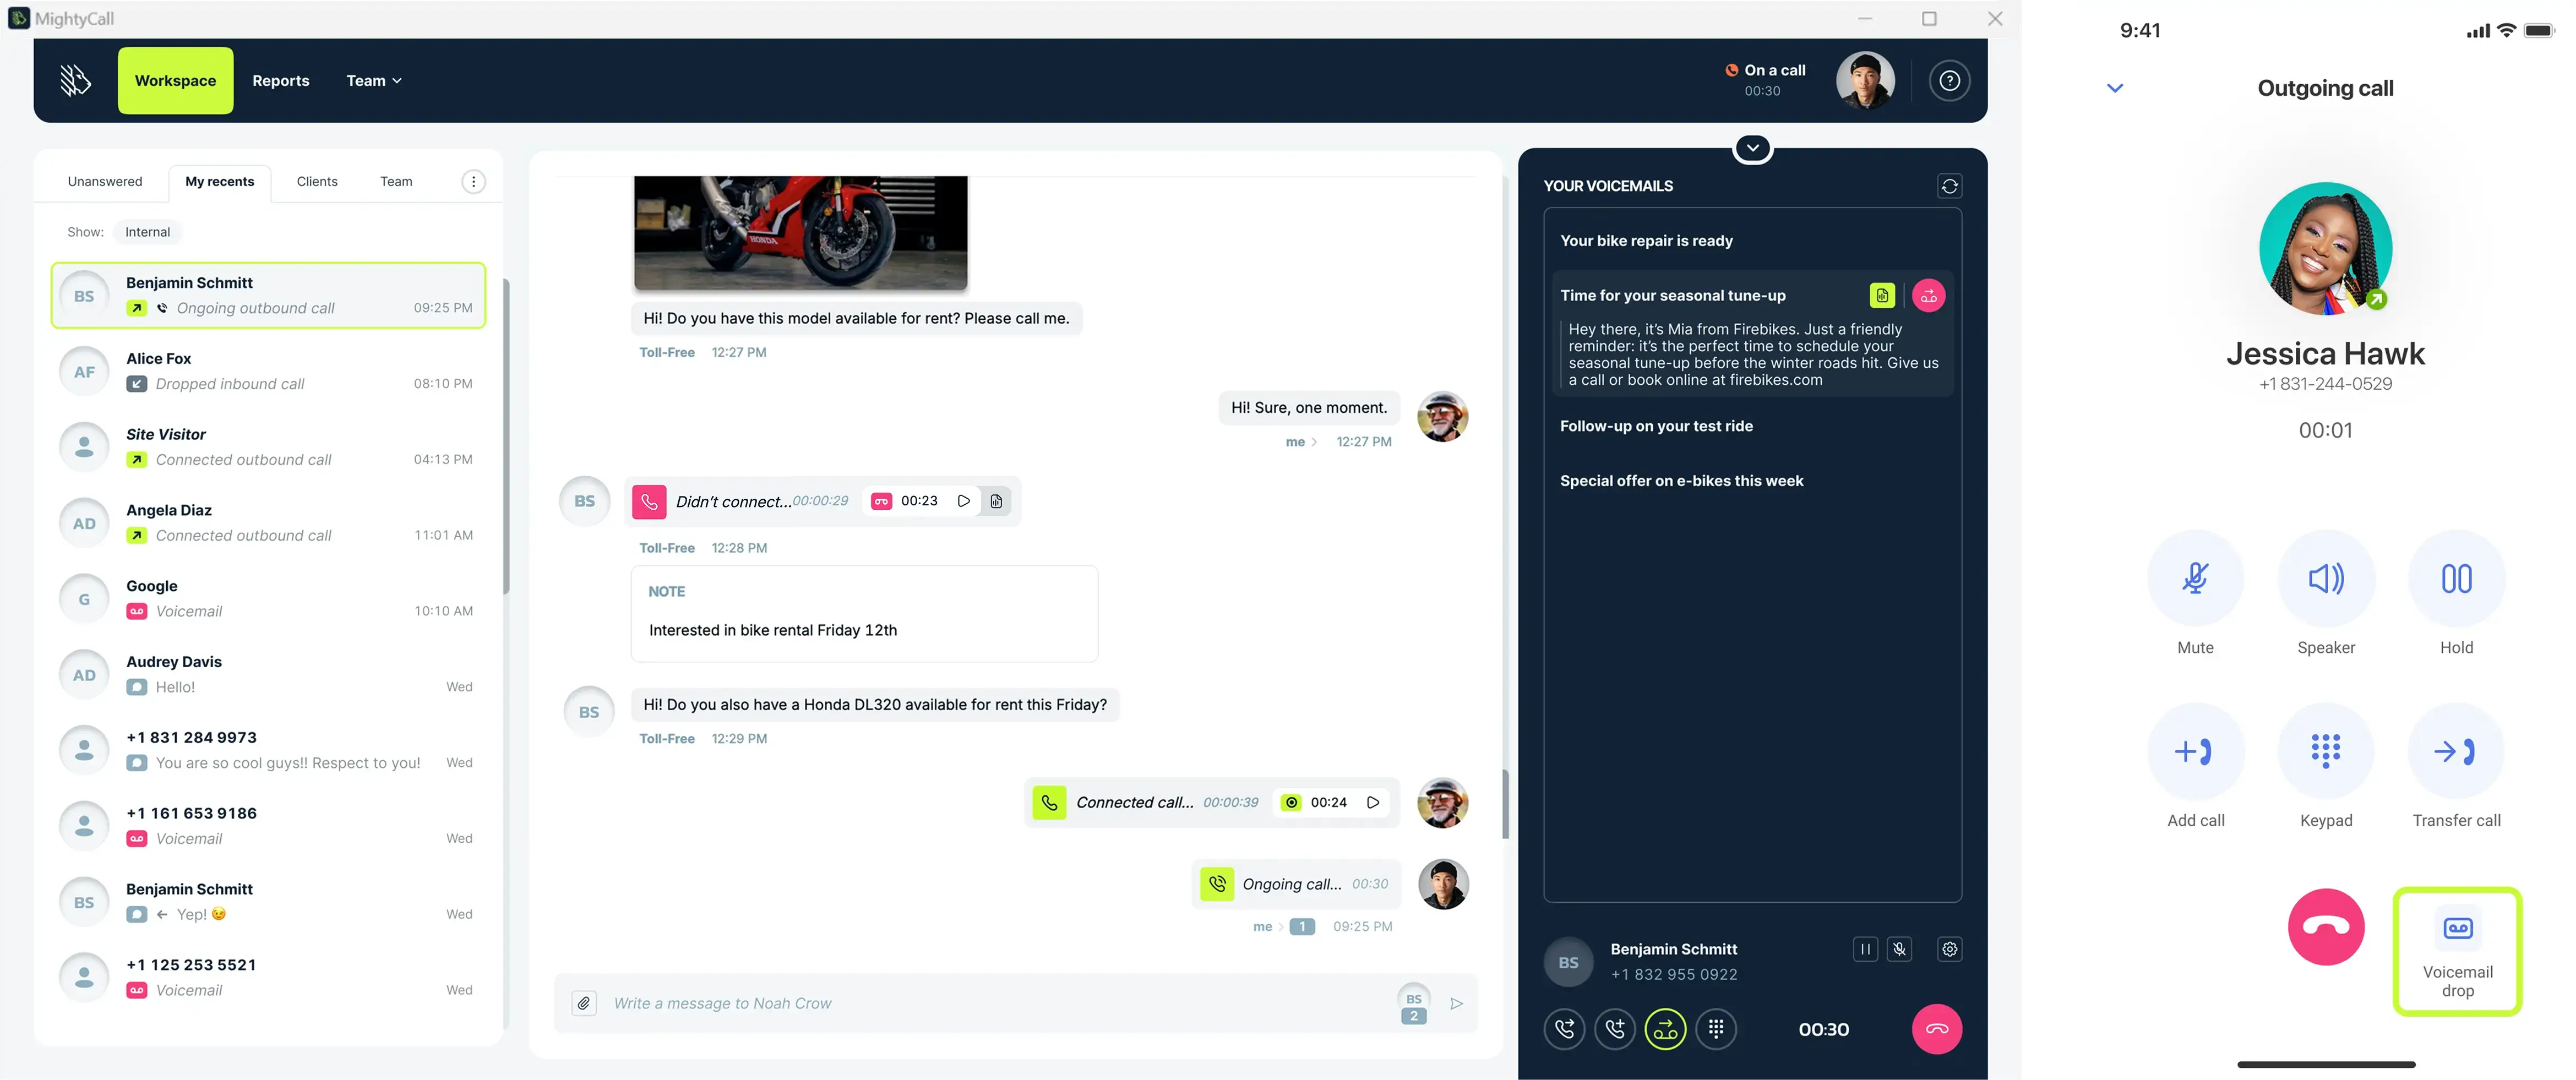Open the transcript icon on the tune-up voicemail
2576x1080 pixels.
(1883, 295)
